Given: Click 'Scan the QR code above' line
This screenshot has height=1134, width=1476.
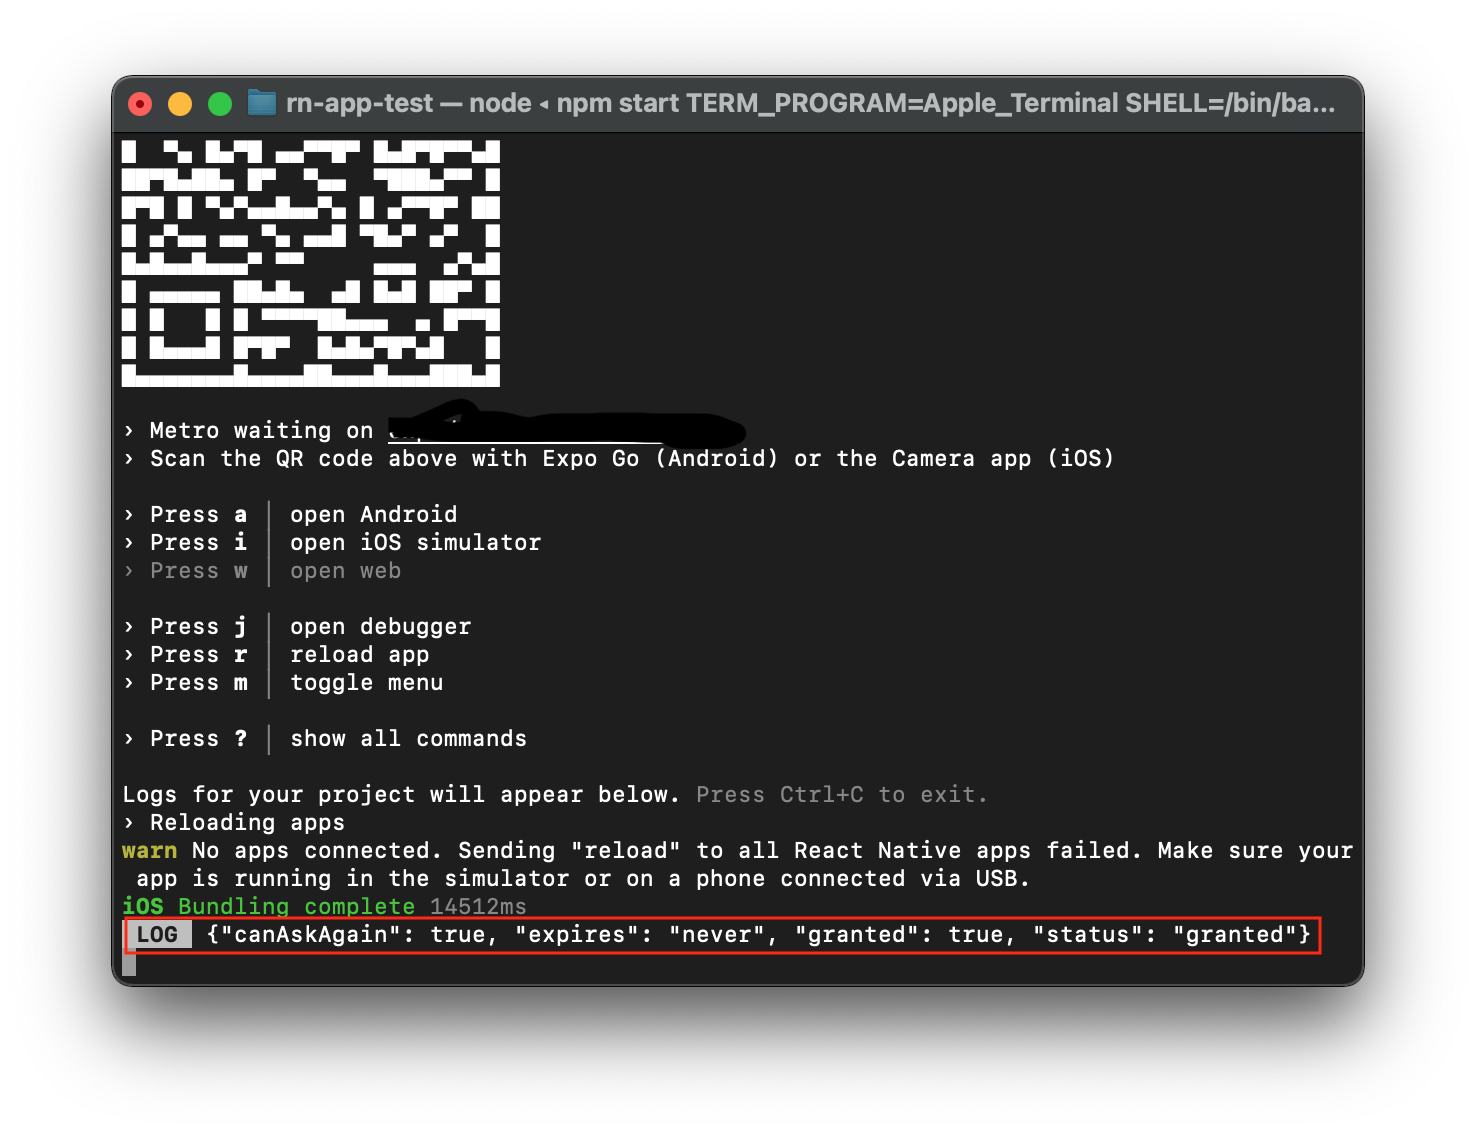Looking at the screenshot, I should point(618,458).
